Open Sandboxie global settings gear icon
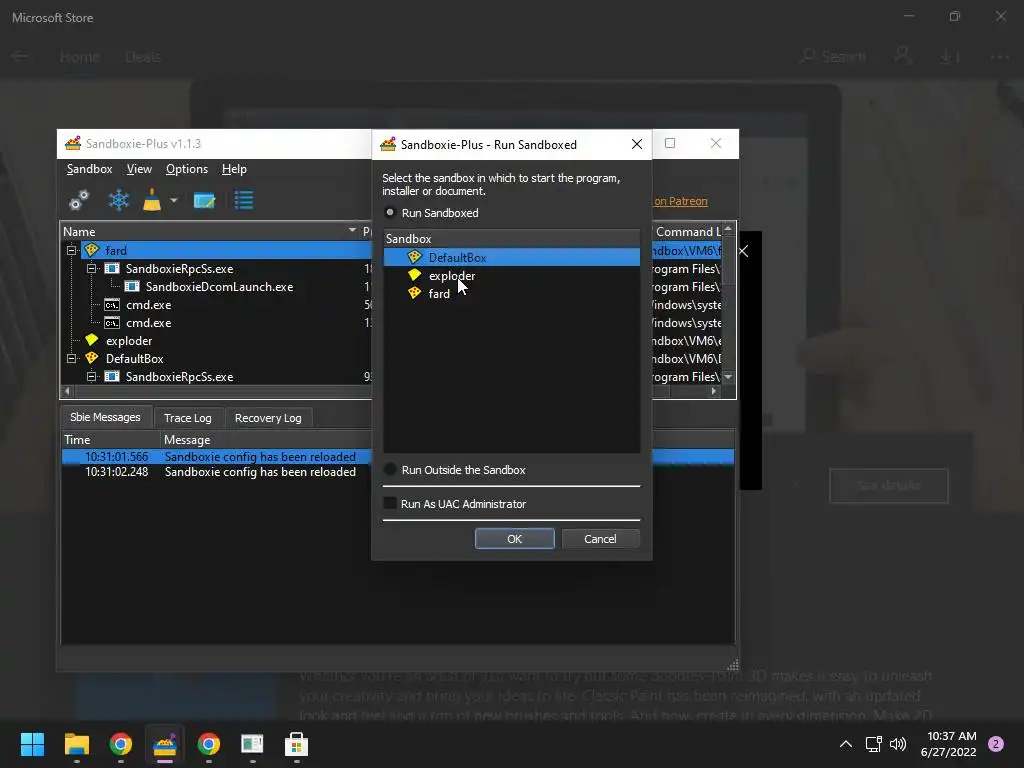The image size is (1024, 768). [x=79, y=200]
